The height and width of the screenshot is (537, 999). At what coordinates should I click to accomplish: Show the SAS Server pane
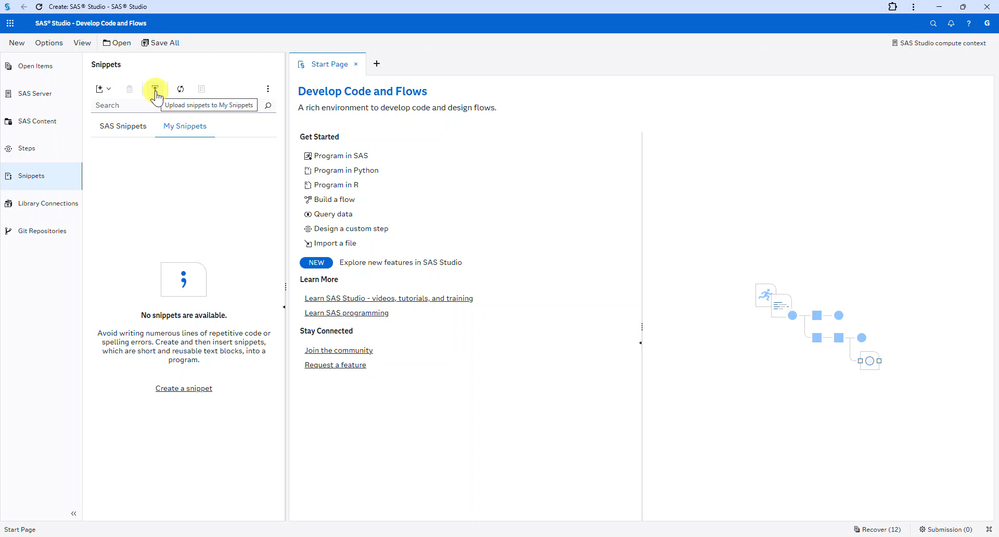pyautogui.click(x=41, y=94)
